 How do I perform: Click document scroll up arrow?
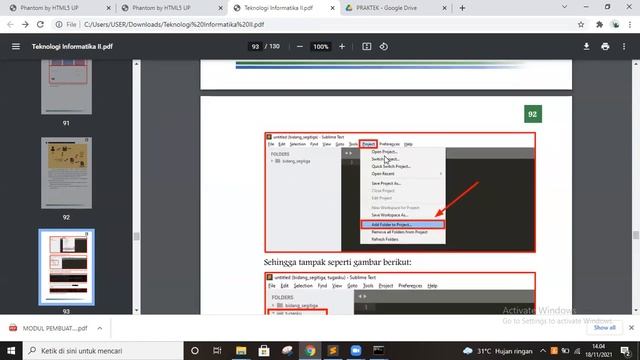pyautogui.click(x=636, y=64)
